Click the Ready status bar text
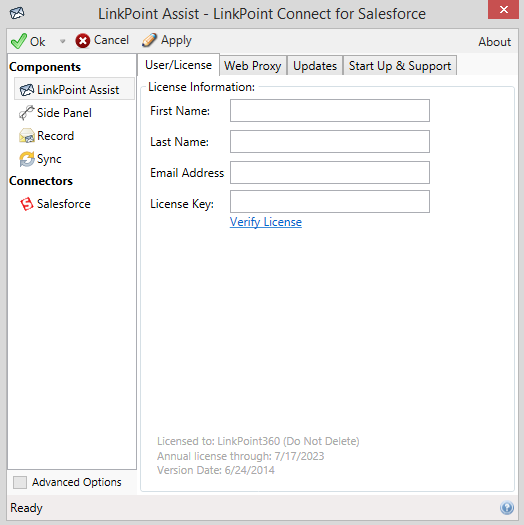The width and height of the screenshot is (524, 525). pyautogui.click(x=26, y=508)
